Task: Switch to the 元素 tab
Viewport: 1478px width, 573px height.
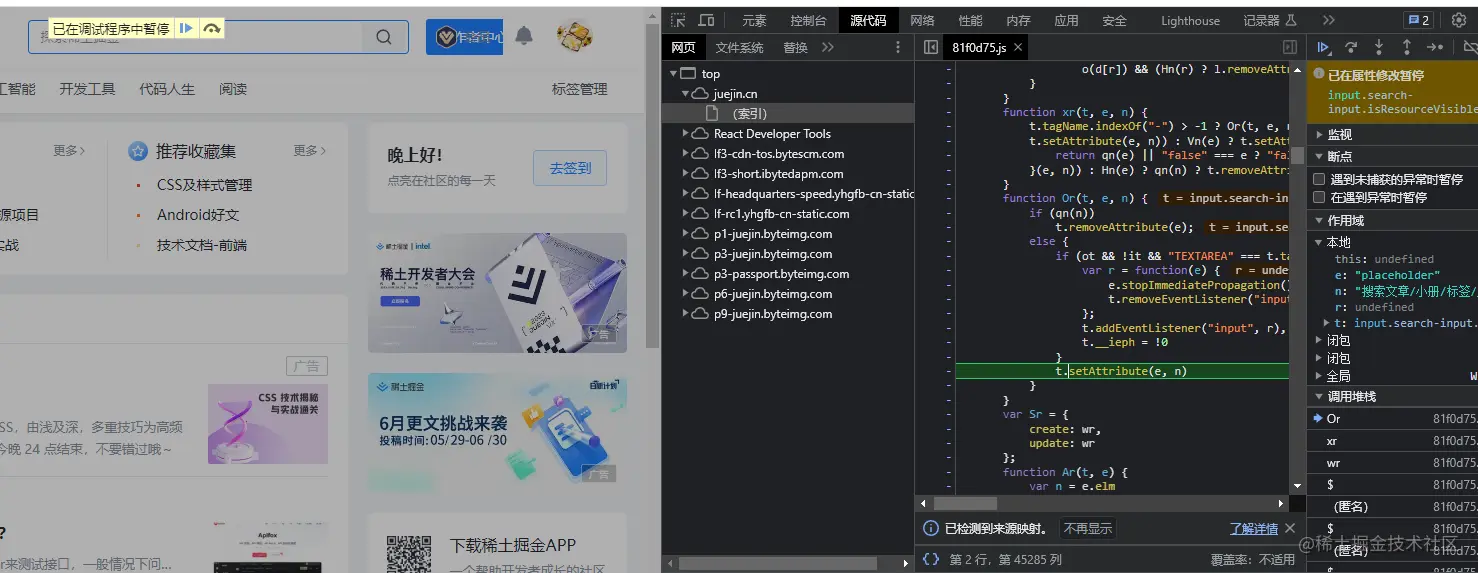Action: 754,20
